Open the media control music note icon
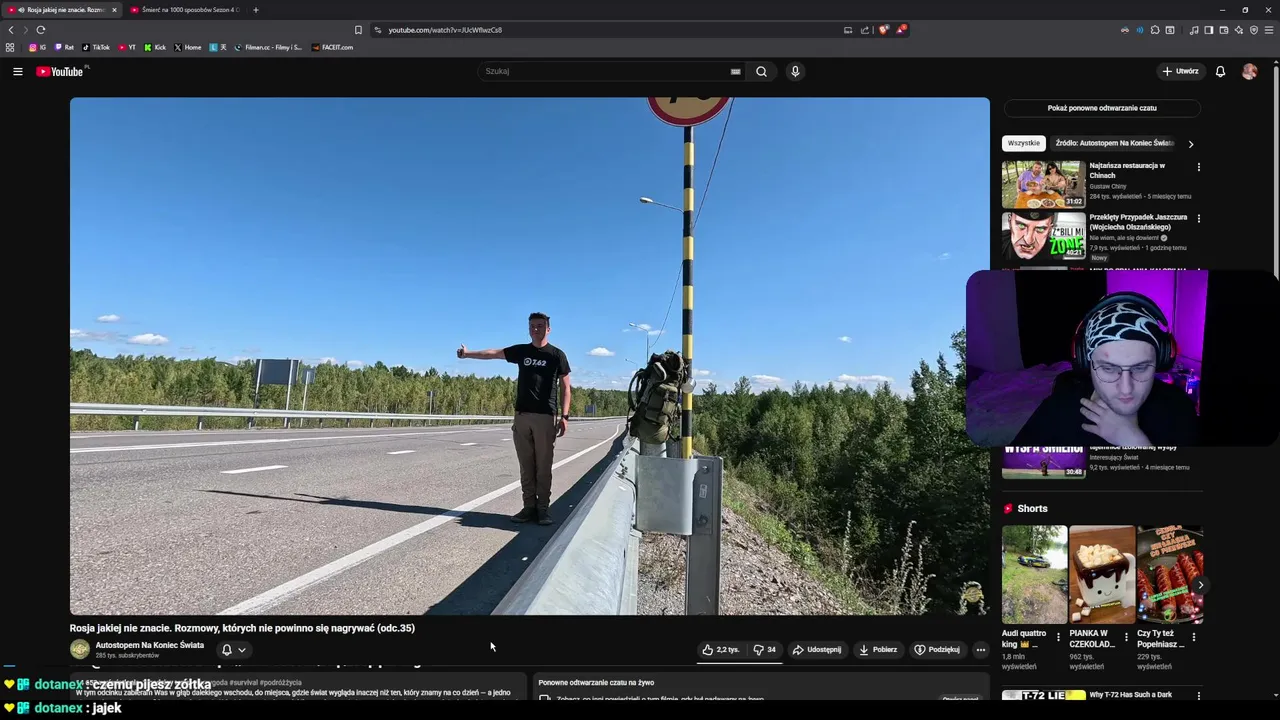Screen dimensions: 1280x720 pyautogui.click(x=1194, y=30)
